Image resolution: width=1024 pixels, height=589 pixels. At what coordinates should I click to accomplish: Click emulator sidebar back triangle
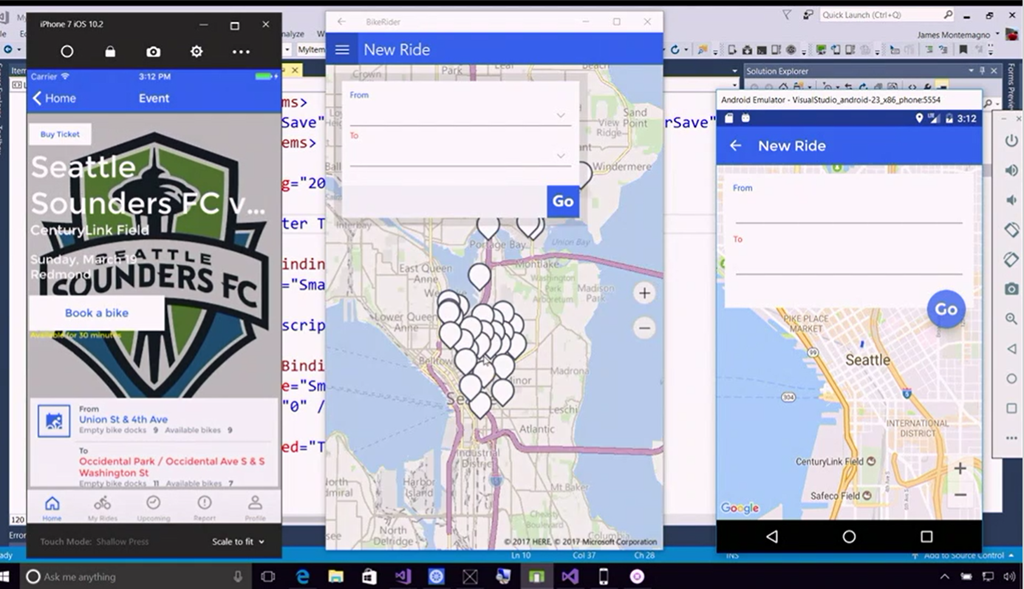tap(1012, 349)
